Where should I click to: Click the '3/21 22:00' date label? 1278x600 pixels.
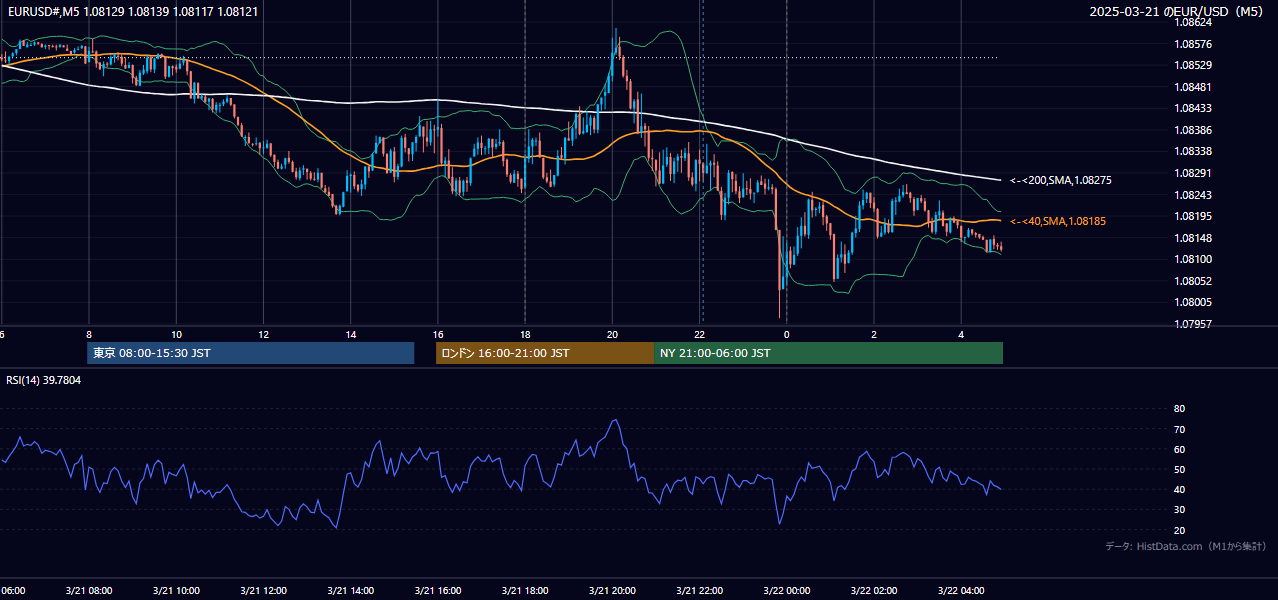point(699,590)
